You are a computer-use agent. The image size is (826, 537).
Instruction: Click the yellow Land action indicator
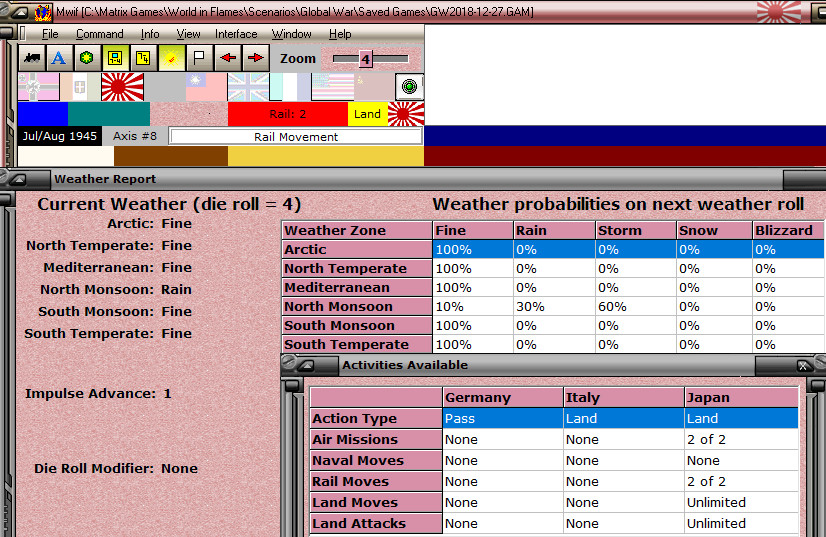pyautogui.click(x=368, y=114)
